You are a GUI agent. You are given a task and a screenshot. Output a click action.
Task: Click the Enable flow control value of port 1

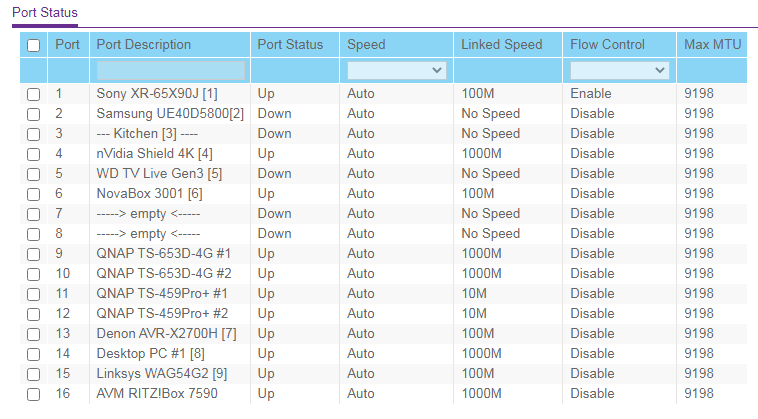click(x=591, y=93)
